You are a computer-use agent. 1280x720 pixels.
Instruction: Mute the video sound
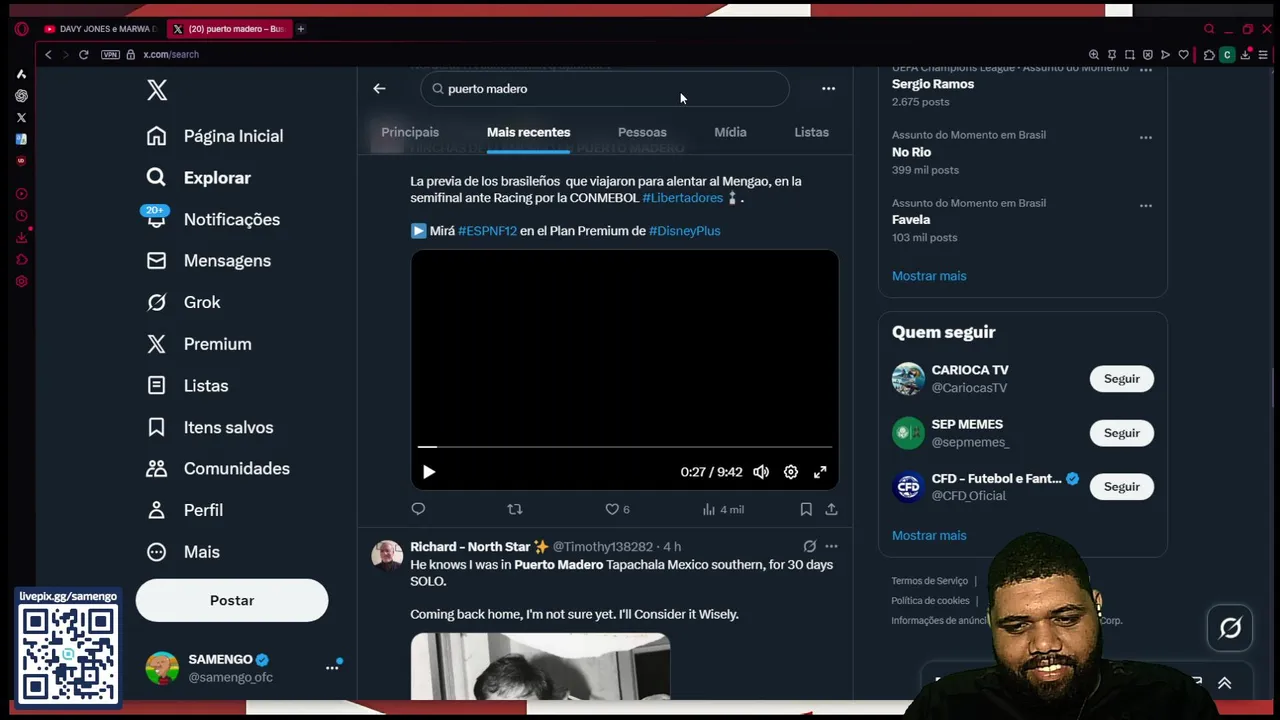tap(761, 472)
